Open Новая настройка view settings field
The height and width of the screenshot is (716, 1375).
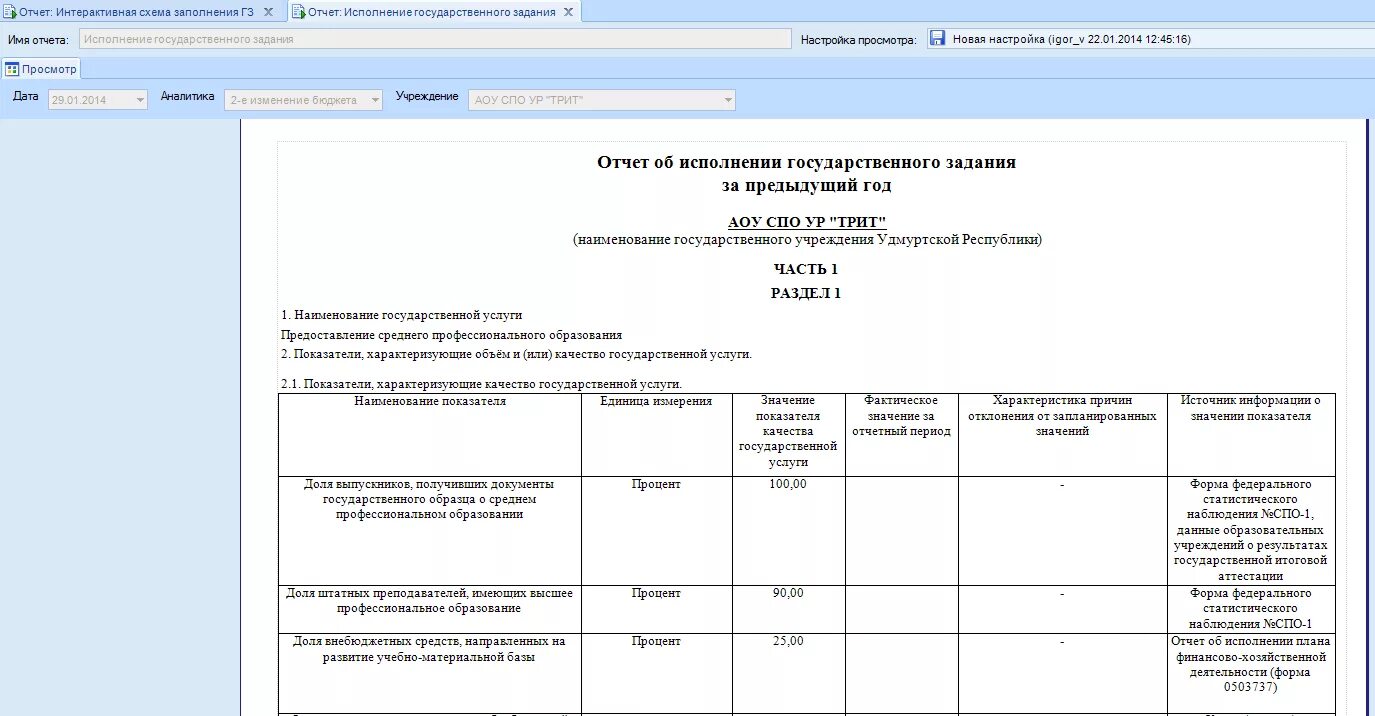[x=1149, y=39]
